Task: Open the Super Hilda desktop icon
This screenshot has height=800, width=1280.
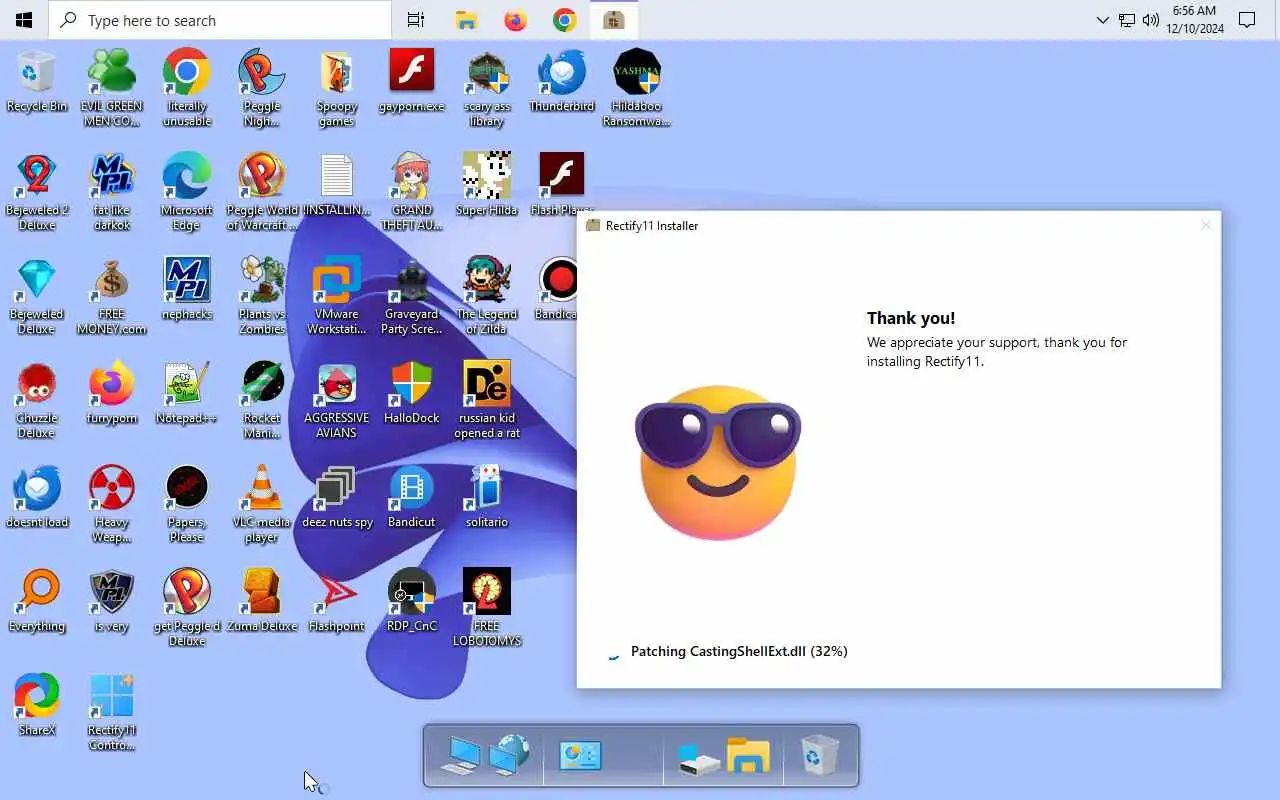Action: (x=487, y=186)
